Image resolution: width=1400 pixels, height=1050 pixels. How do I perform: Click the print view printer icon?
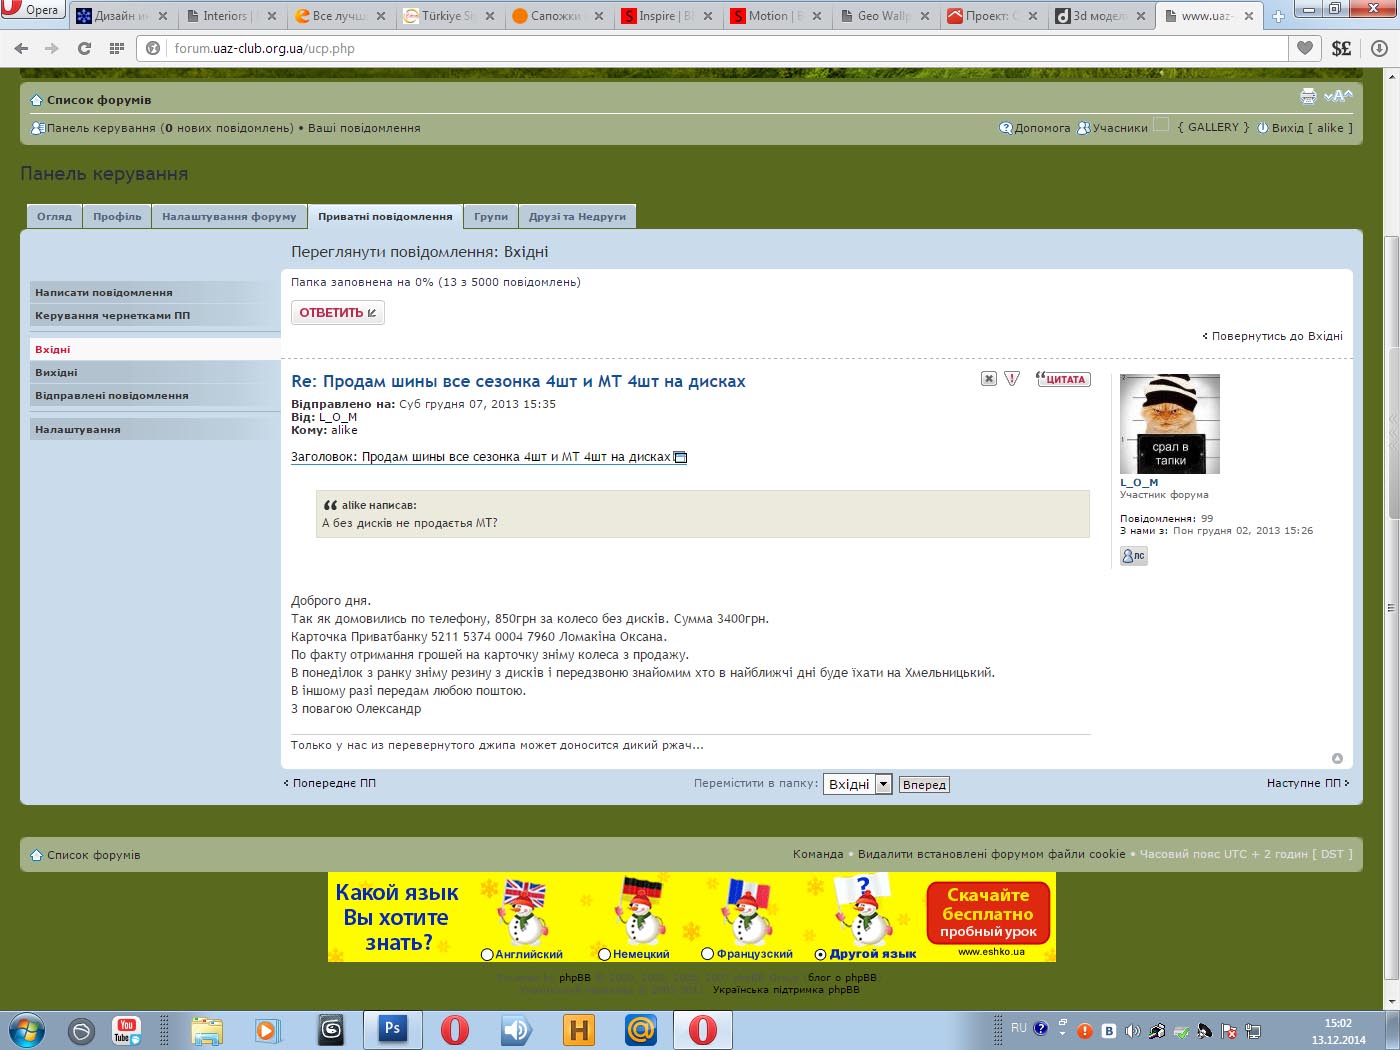(1308, 96)
